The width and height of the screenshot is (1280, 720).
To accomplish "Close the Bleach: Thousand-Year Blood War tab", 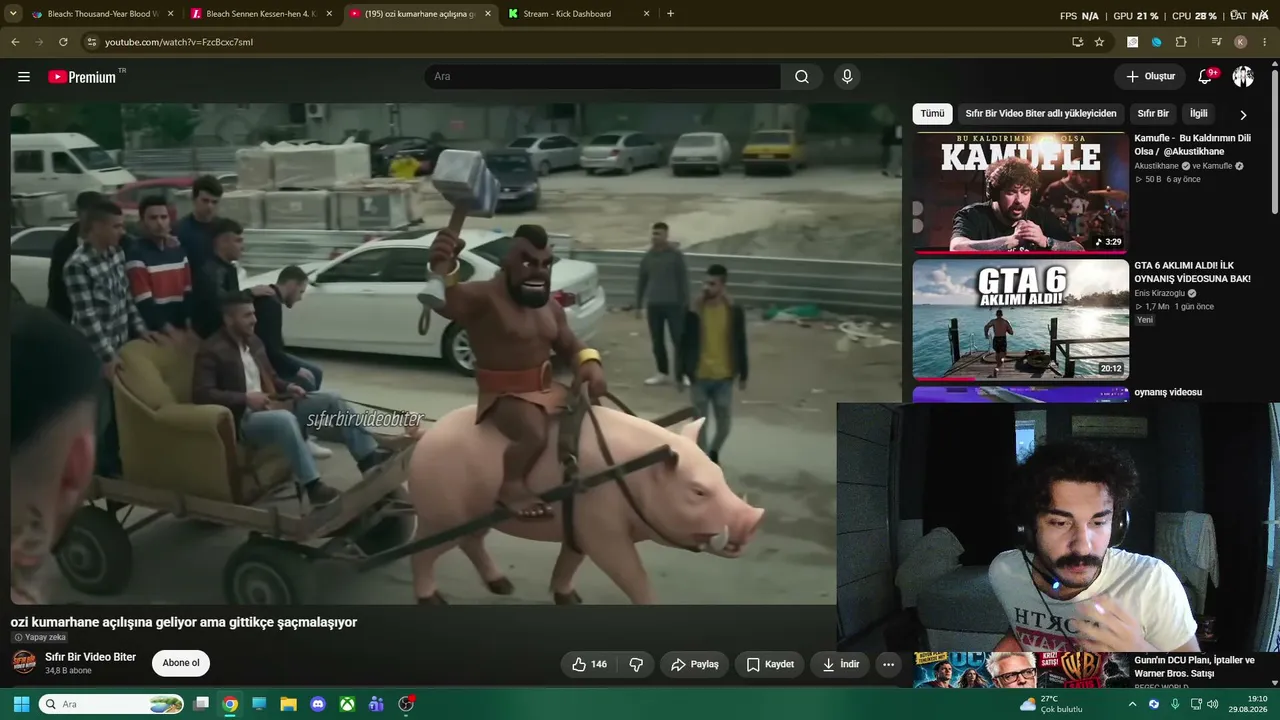I will tap(170, 14).
